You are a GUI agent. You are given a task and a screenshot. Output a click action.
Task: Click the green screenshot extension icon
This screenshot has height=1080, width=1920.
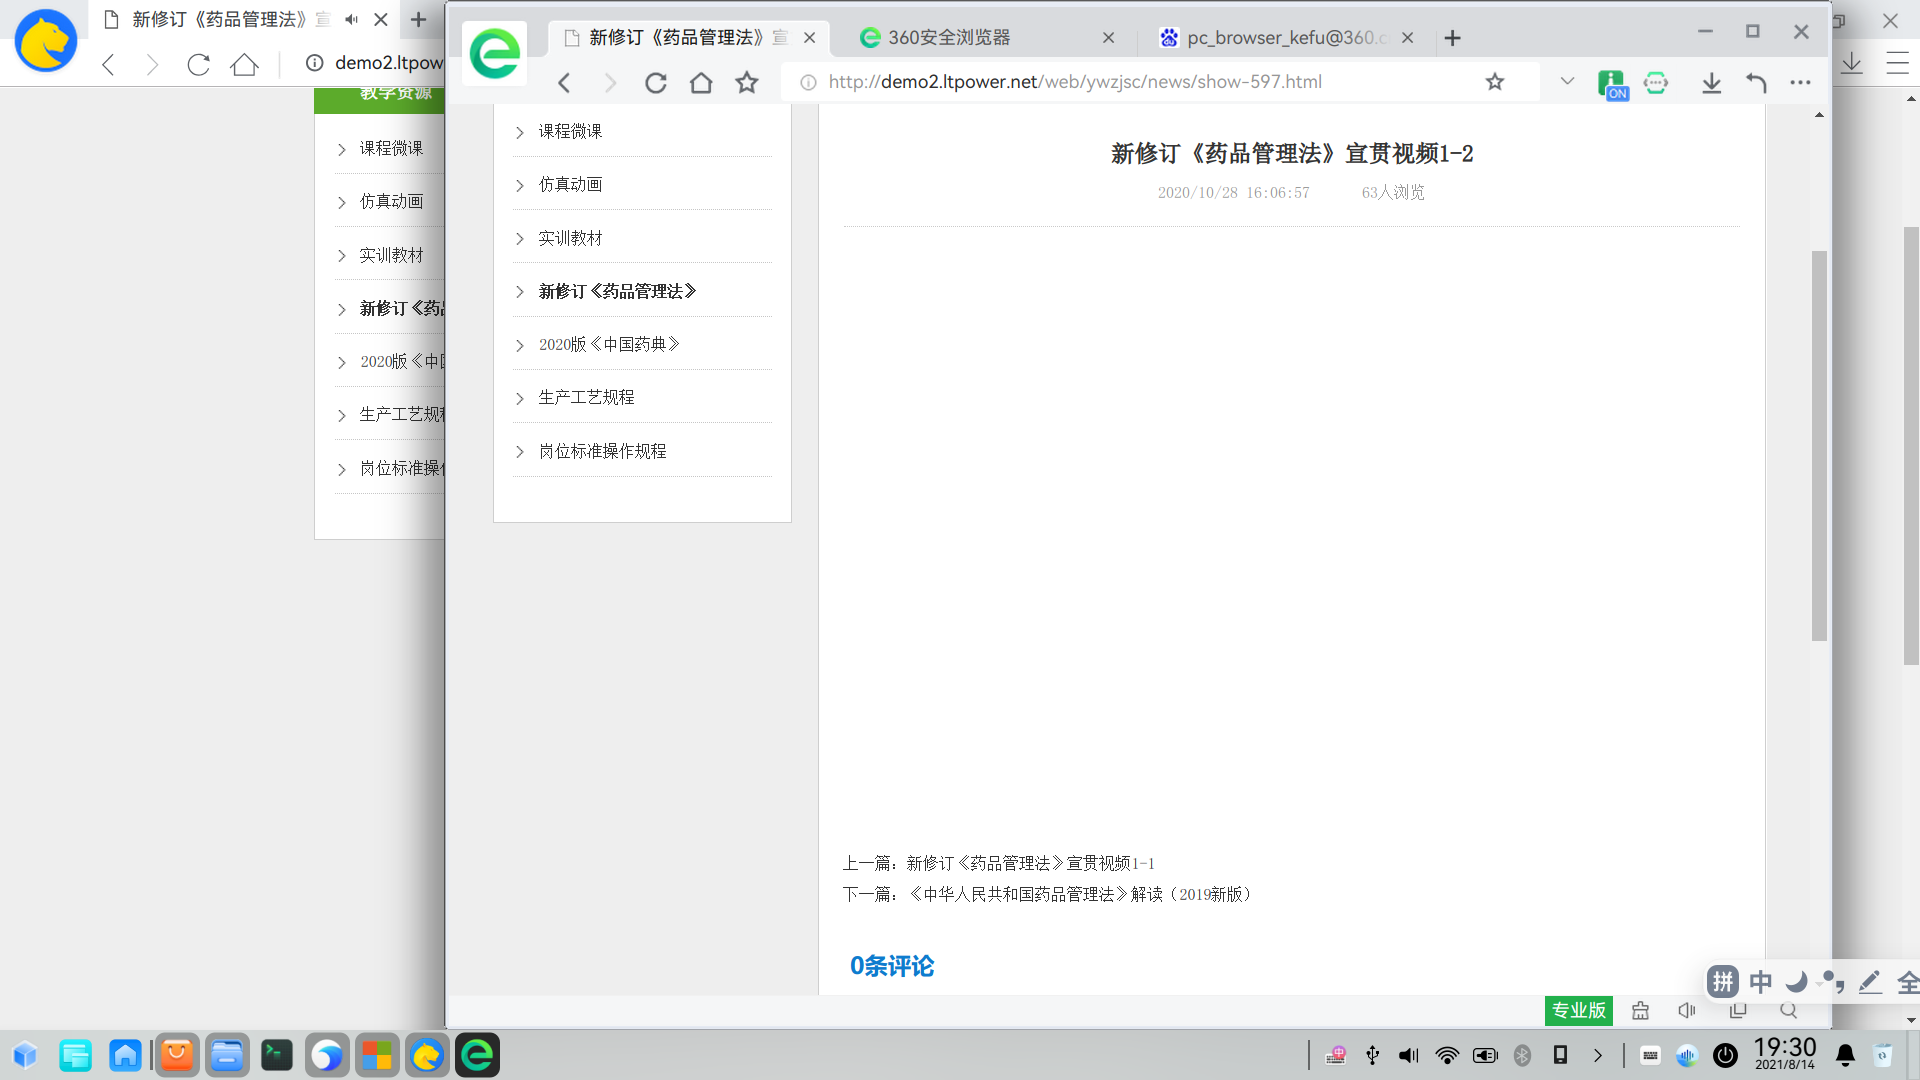click(1656, 83)
